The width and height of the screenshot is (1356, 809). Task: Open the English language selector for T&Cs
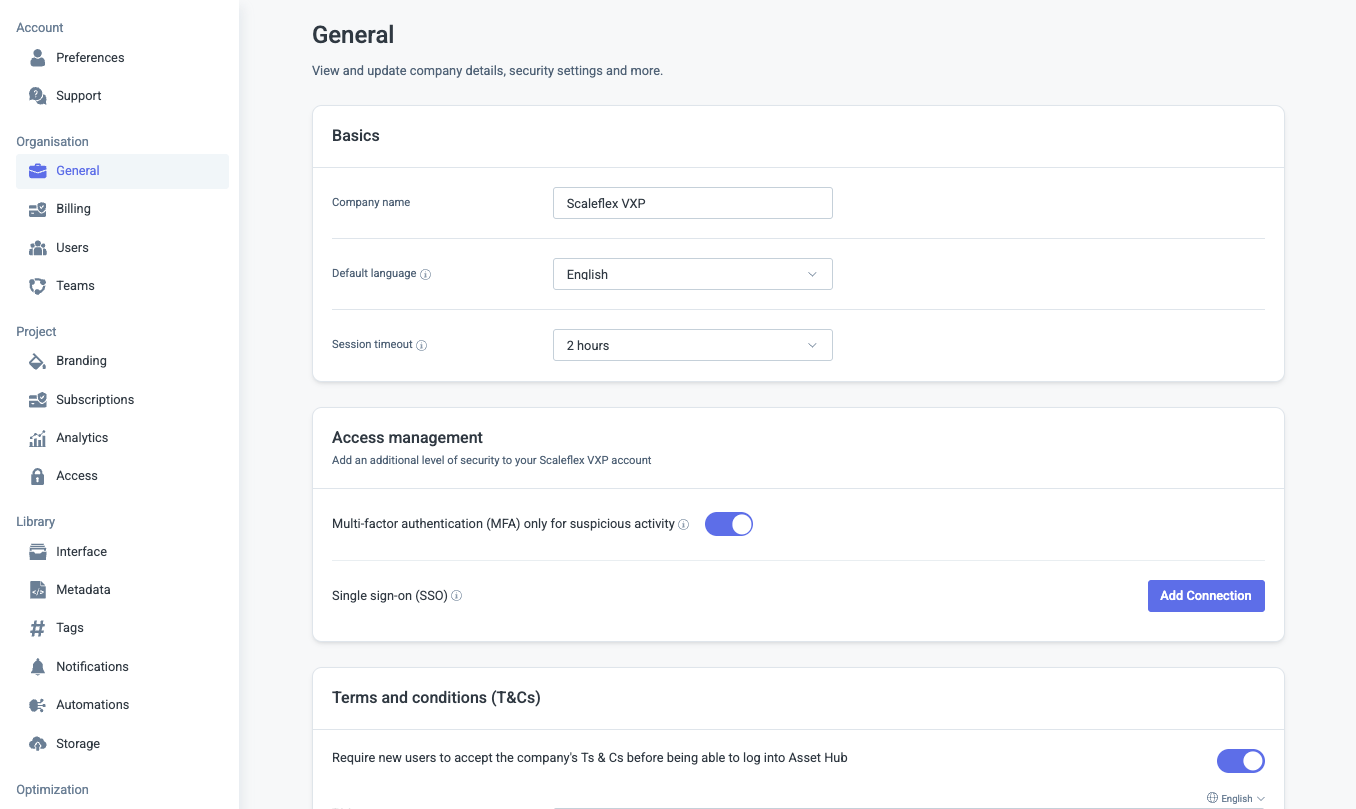[x=1236, y=798]
